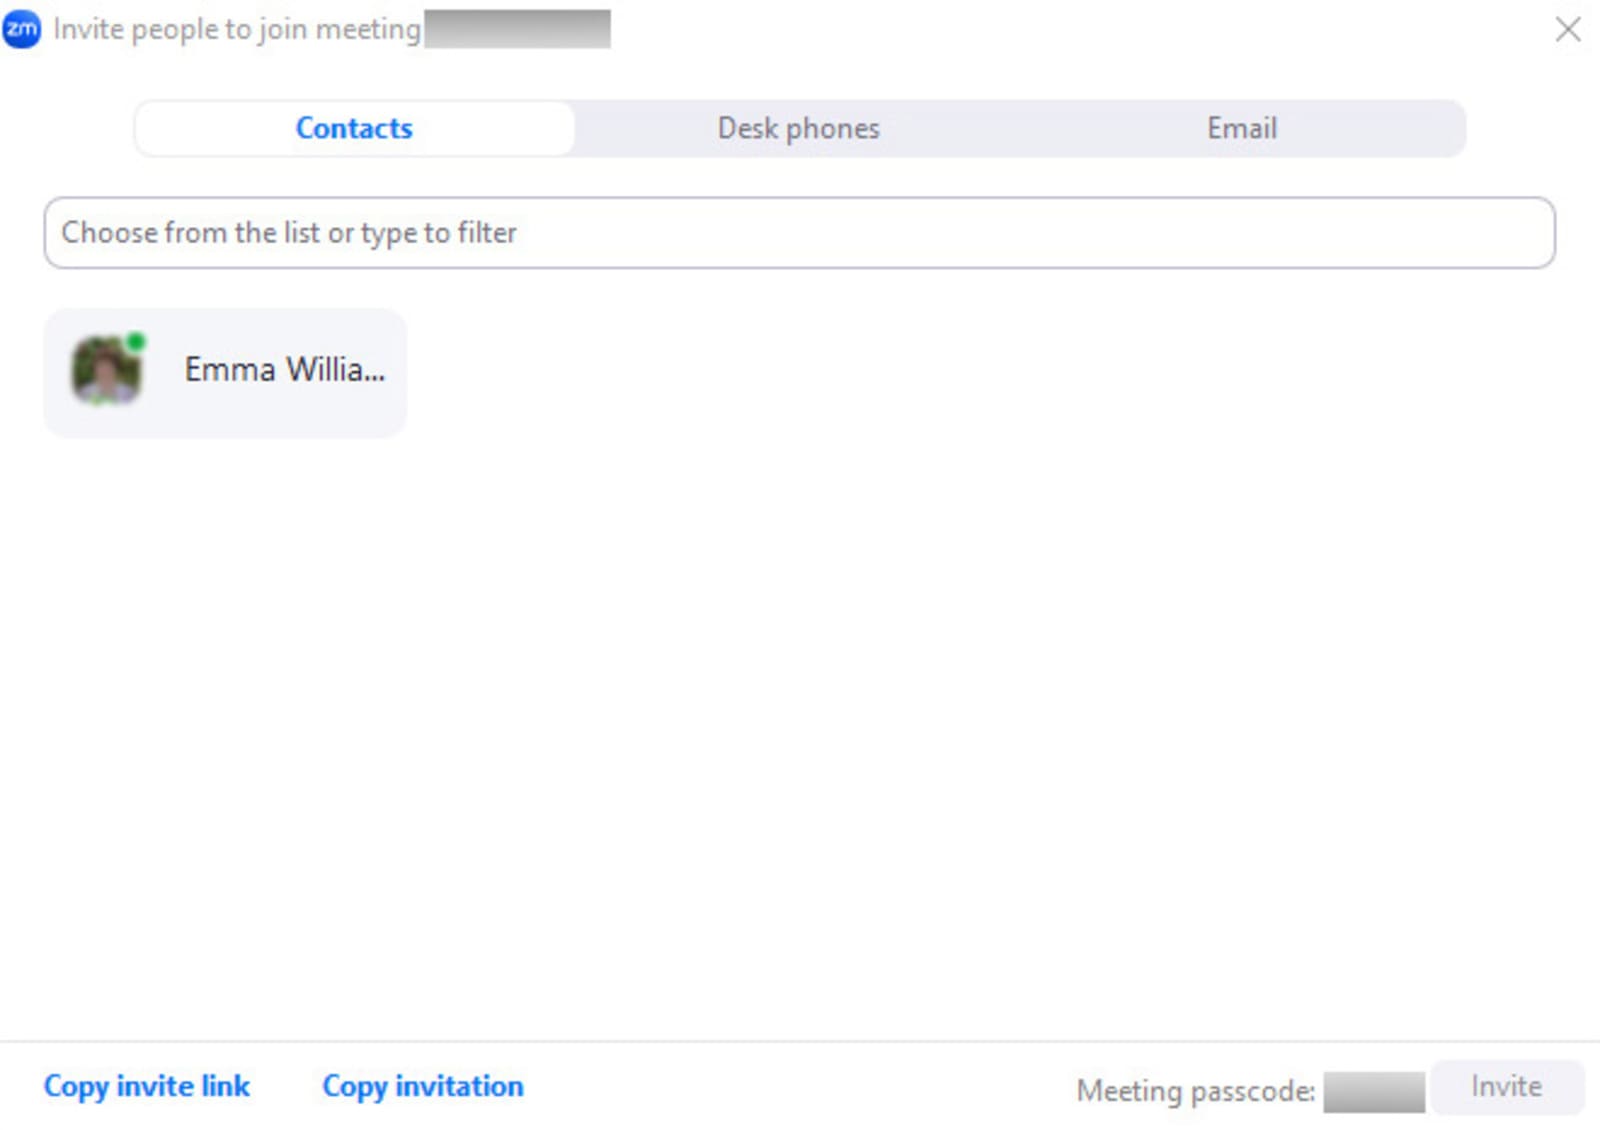This screenshot has height=1130, width=1600.
Task: Click the 'Invite people to join meeting' title
Action: coord(237,29)
